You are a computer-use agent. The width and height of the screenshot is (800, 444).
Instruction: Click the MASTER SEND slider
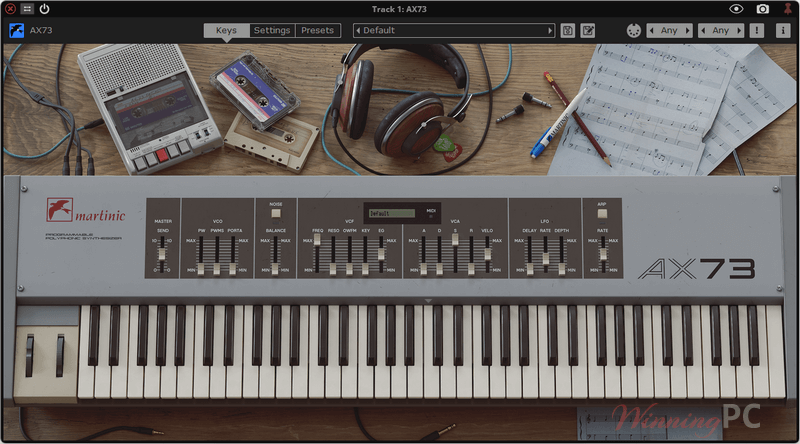pyautogui.click(x=162, y=254)
